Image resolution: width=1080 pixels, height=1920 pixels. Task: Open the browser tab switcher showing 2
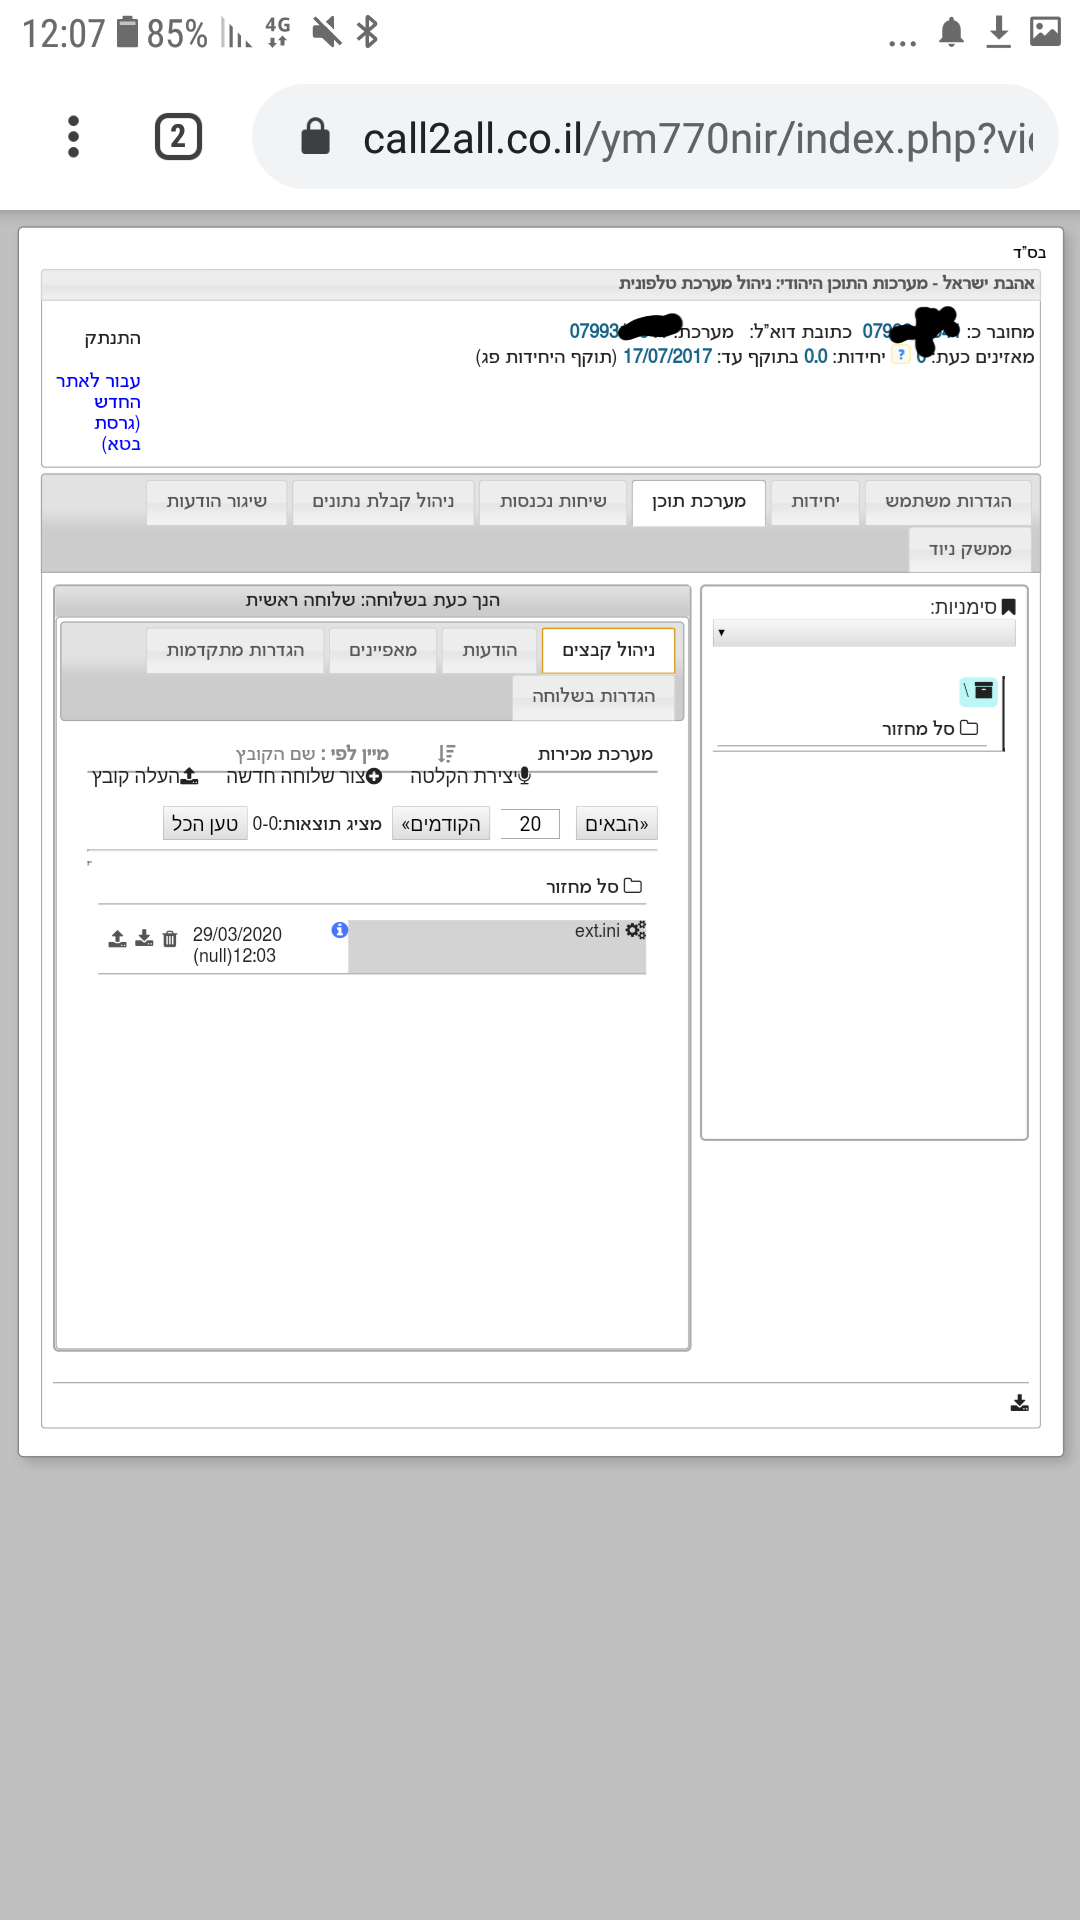(x=178, y=137)
